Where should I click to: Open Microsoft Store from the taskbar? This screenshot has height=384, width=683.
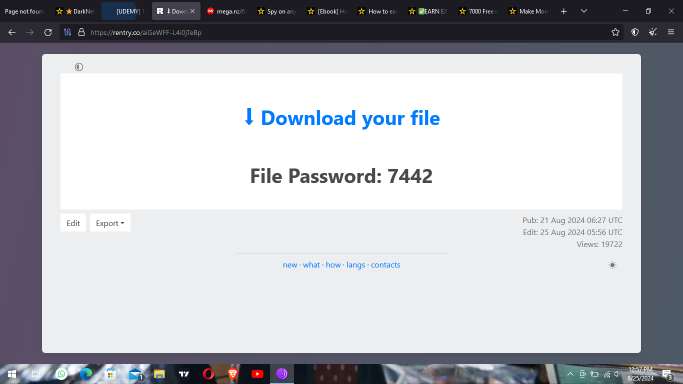111,374
